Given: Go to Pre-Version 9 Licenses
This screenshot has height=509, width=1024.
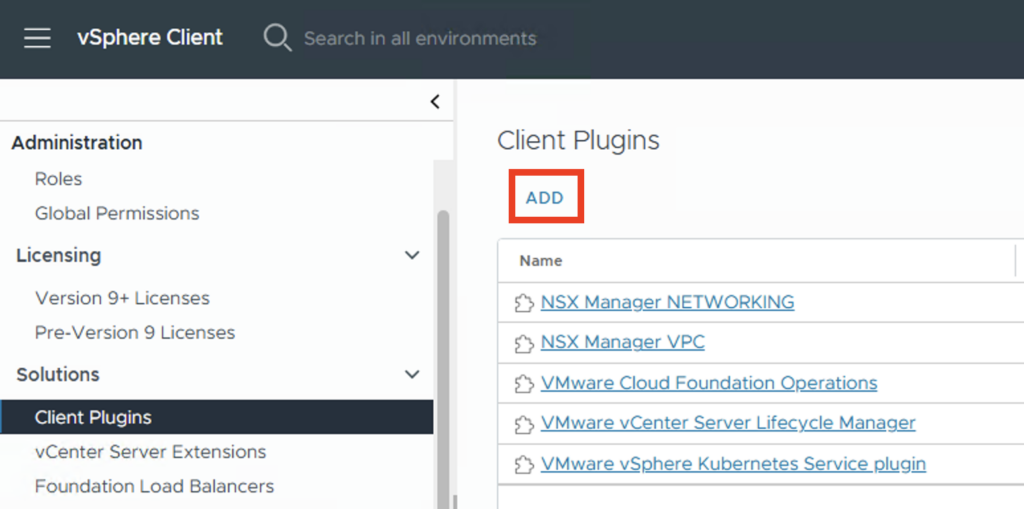Looking at the screenshot, I should click(x=135, y=332).
